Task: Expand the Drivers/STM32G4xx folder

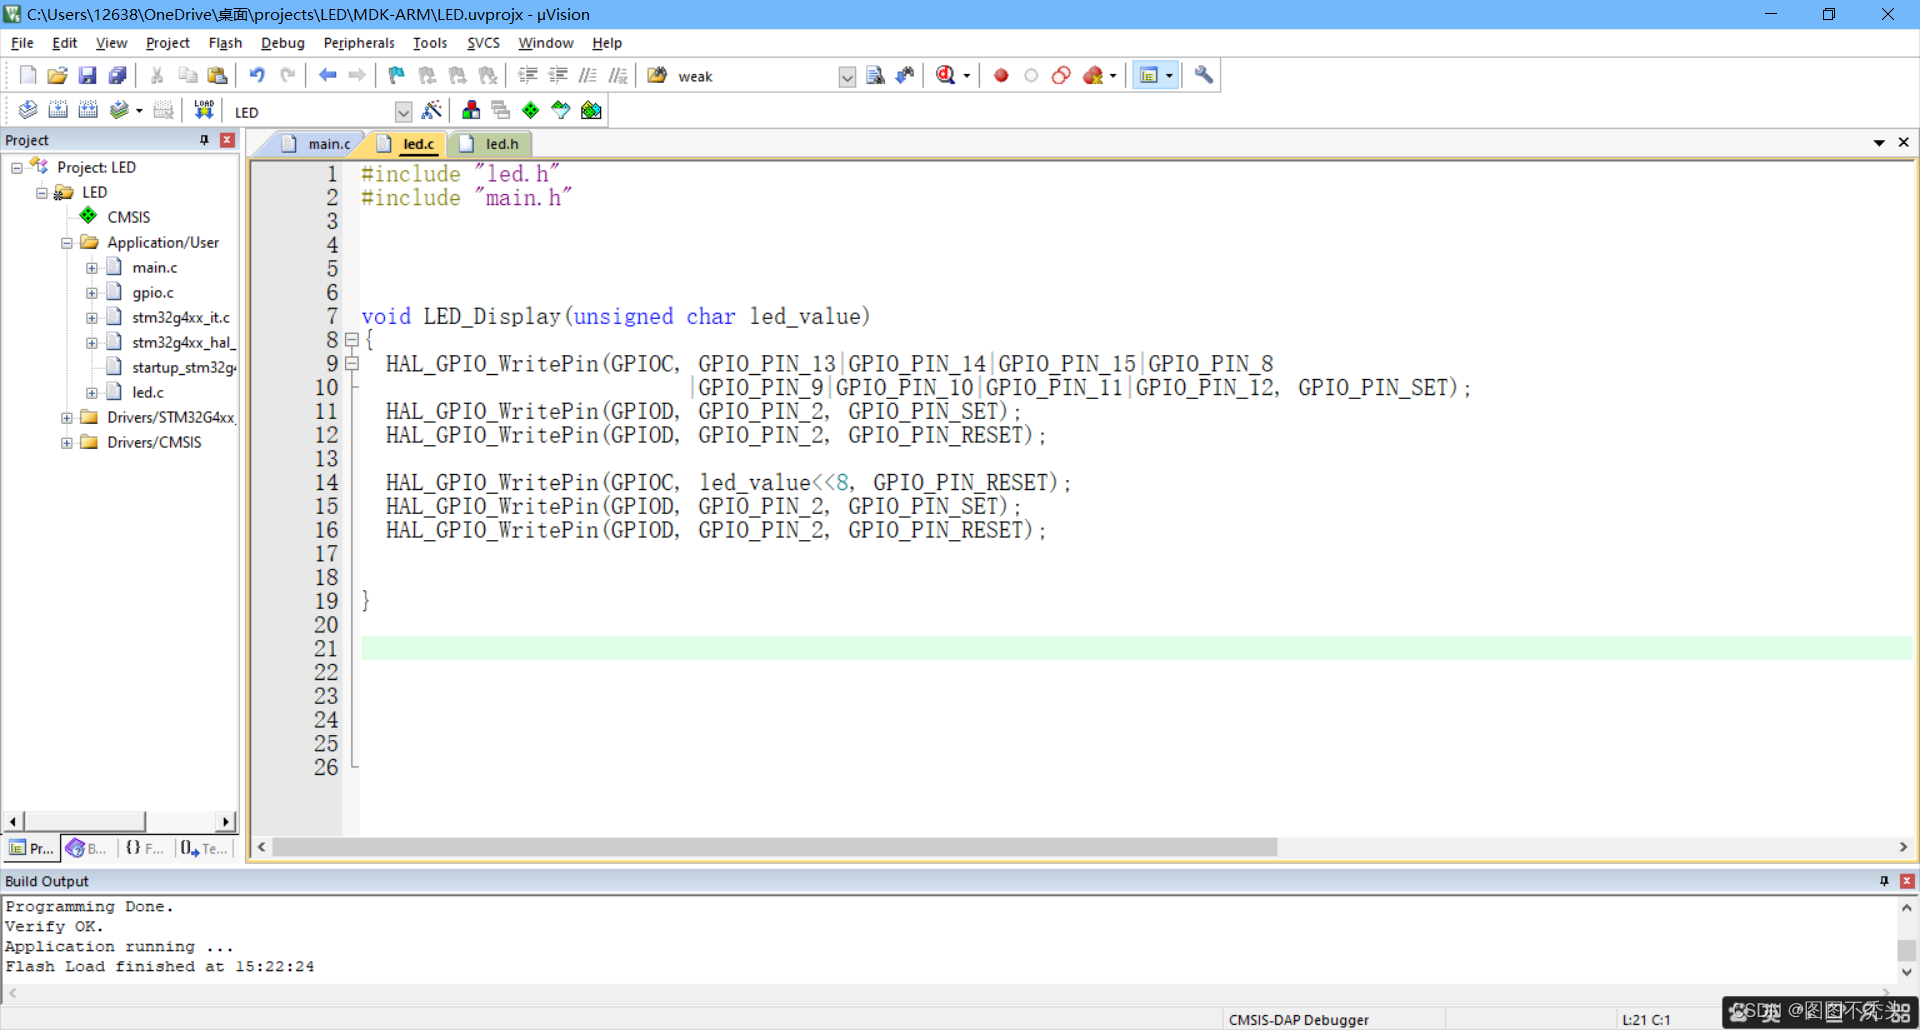Action: coord(66,417)
